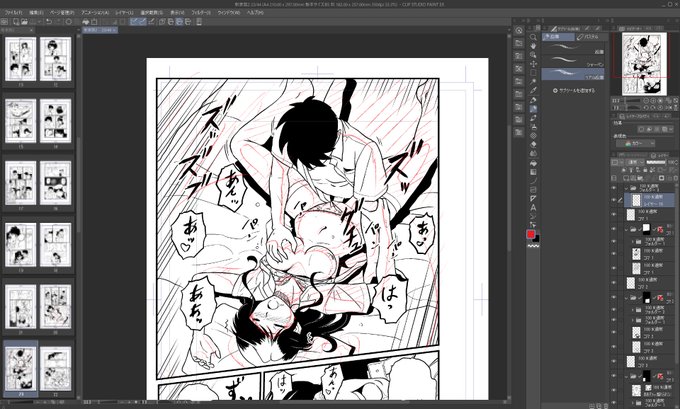Select the Eyedropper tool

coord(533,91)
